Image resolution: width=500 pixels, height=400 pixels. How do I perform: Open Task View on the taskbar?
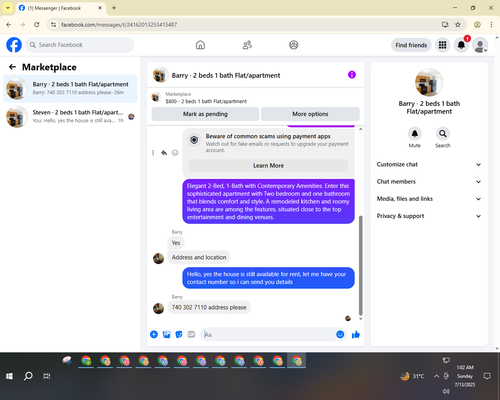47,376
